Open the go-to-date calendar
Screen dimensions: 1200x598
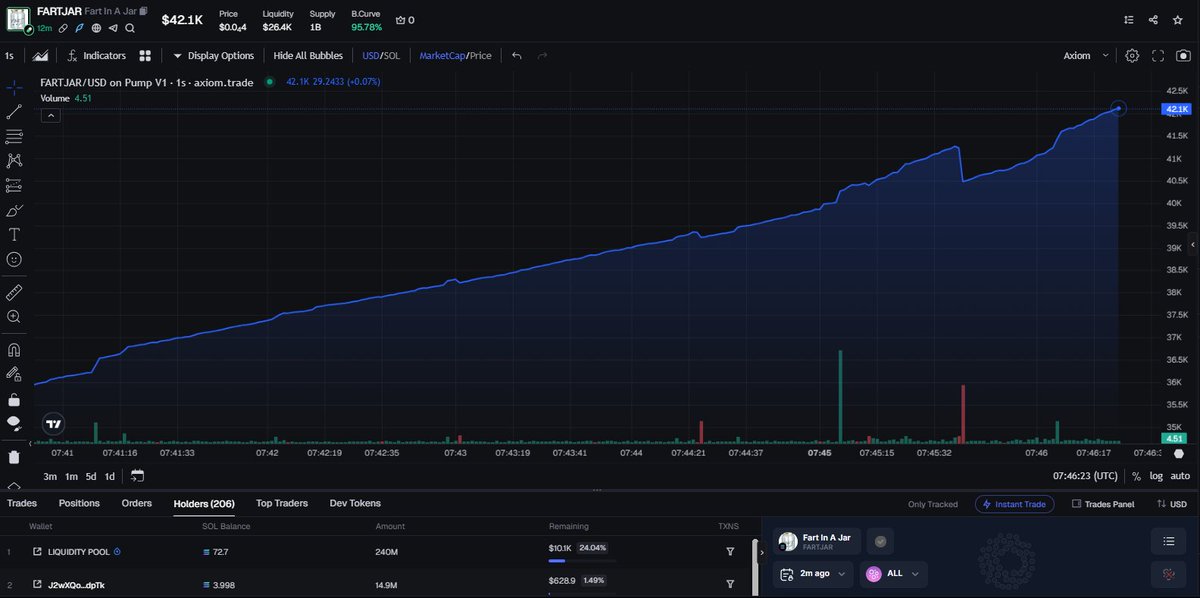pos(137,476)
